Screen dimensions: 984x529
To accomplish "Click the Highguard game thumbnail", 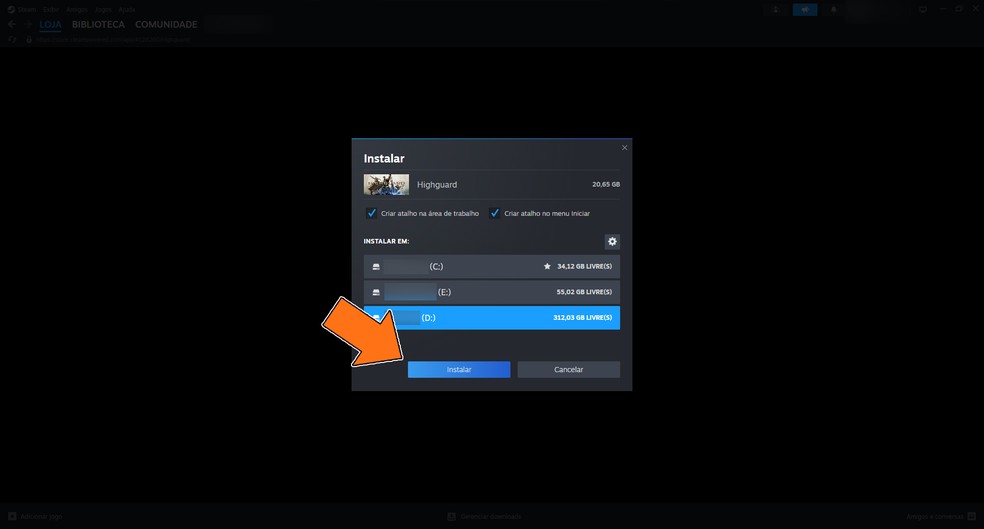I will (386, 184).
